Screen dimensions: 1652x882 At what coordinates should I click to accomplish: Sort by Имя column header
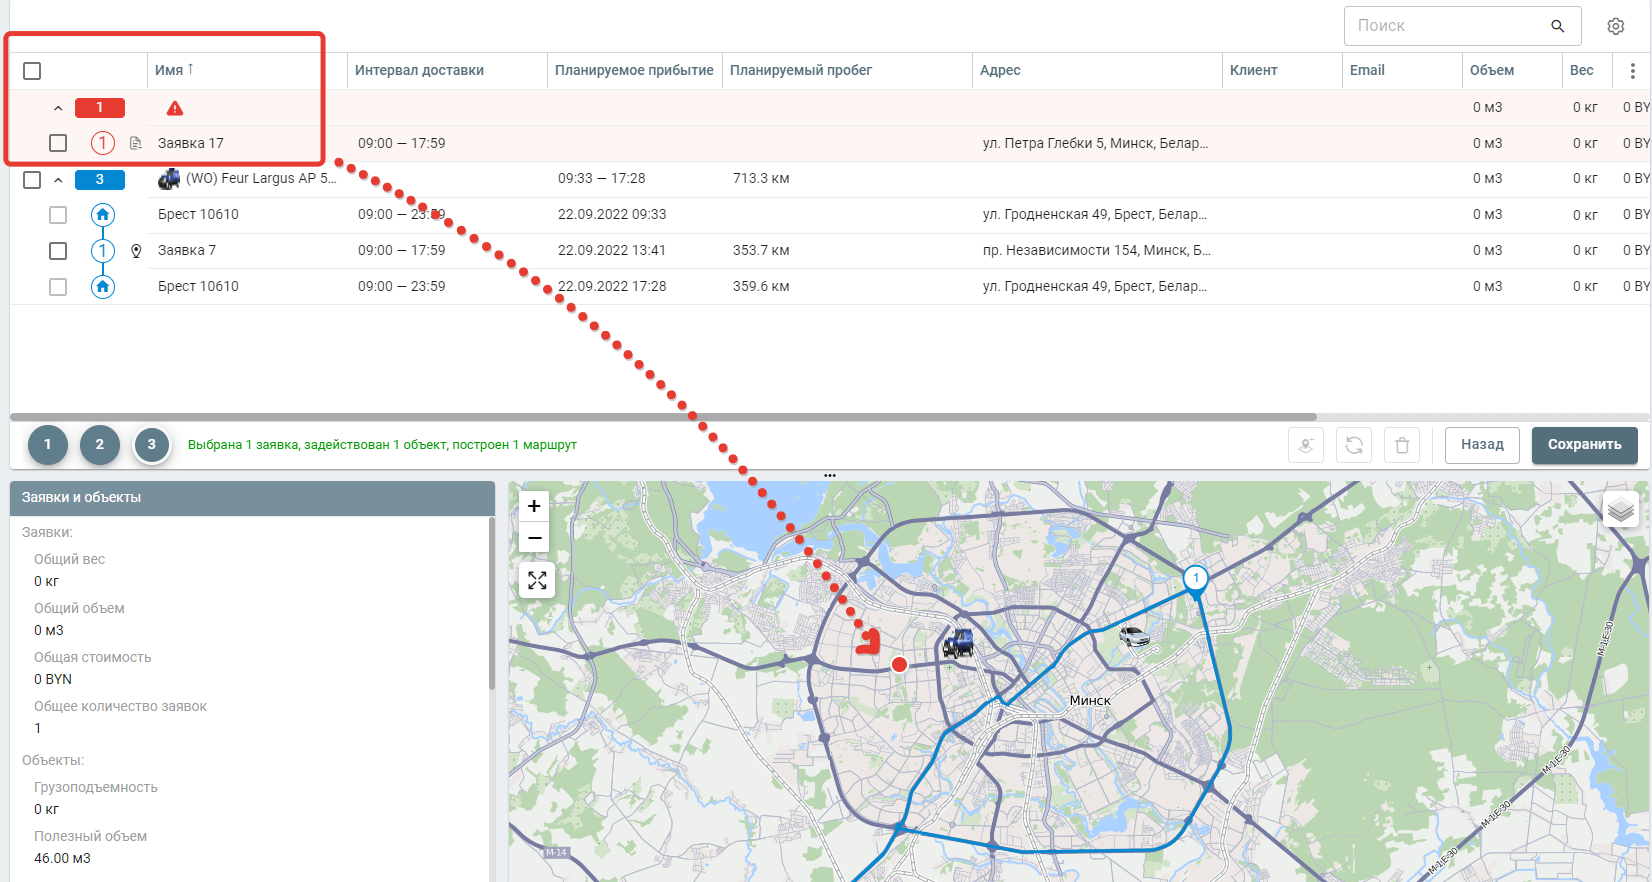(169, 70)
